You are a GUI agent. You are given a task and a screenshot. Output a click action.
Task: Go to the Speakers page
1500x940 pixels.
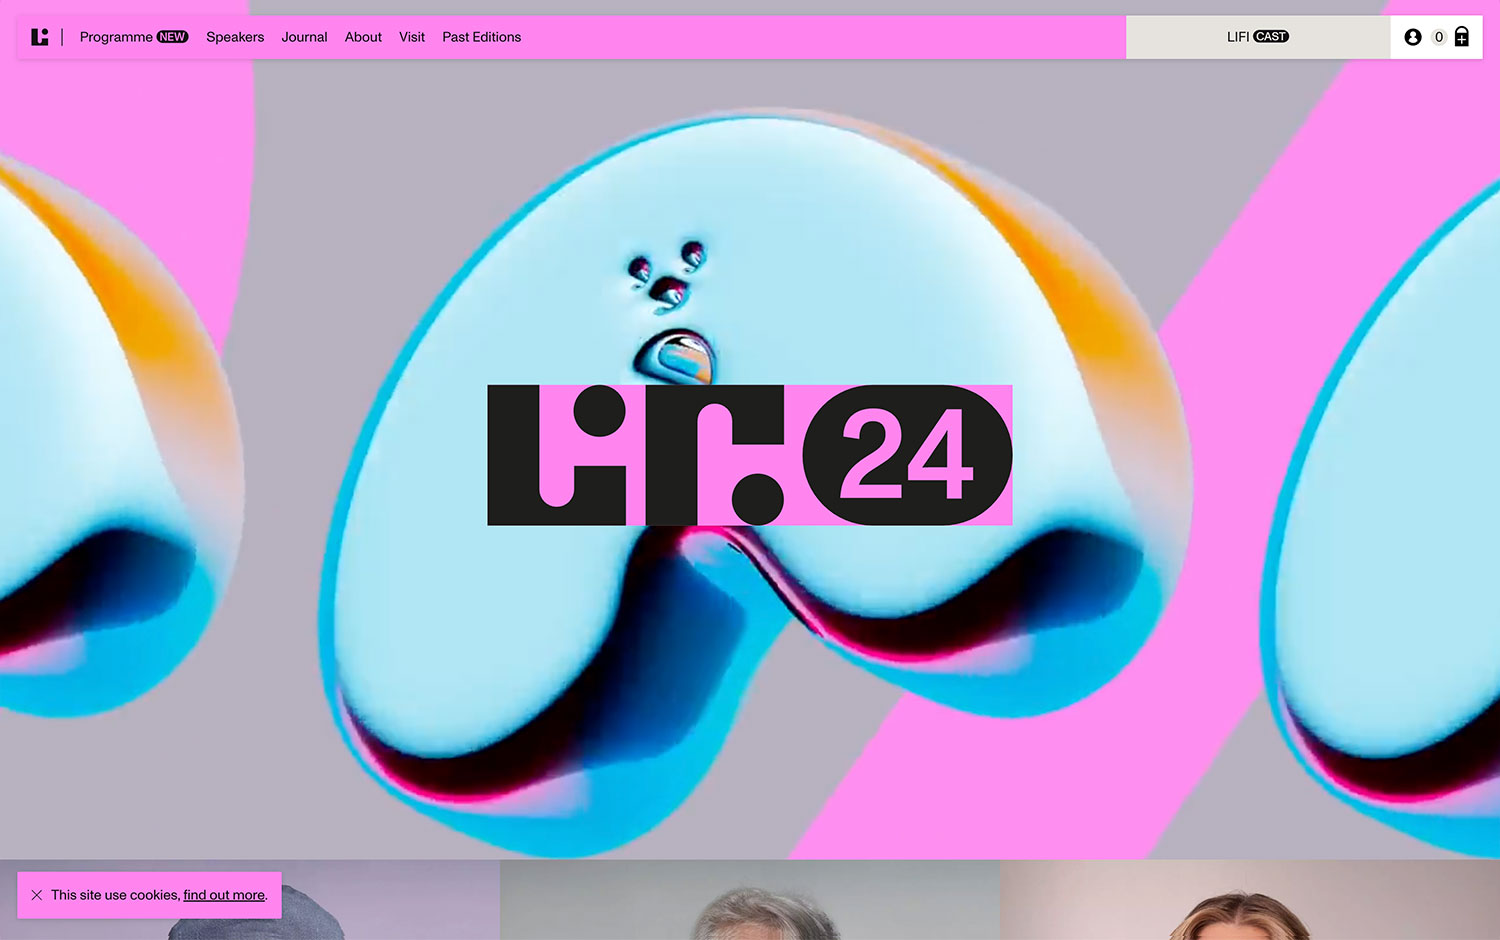point(235,37)
